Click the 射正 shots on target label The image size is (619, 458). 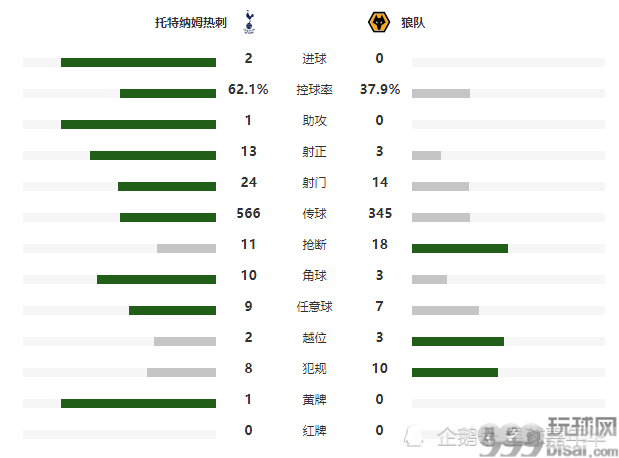pos(315,152)
